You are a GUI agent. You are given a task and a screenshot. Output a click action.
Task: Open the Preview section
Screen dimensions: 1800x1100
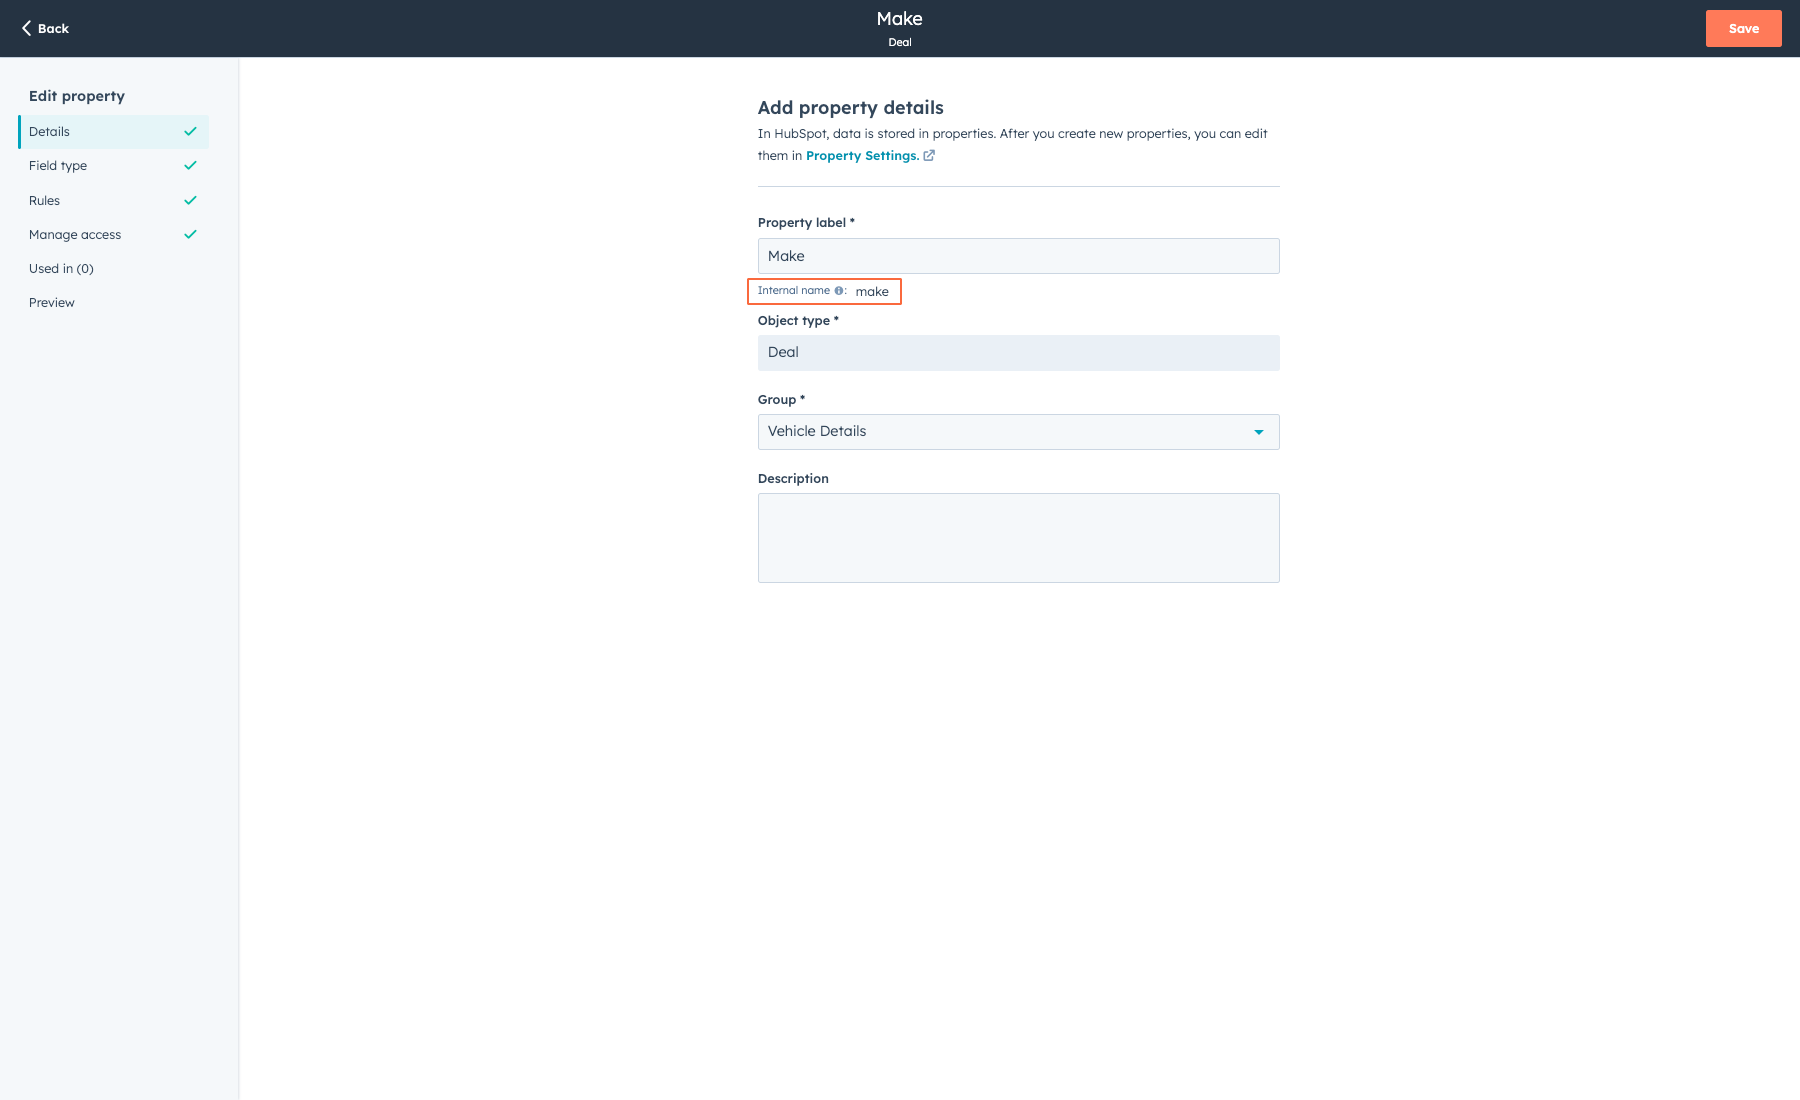pyautogui.click(x=52, y=302)
